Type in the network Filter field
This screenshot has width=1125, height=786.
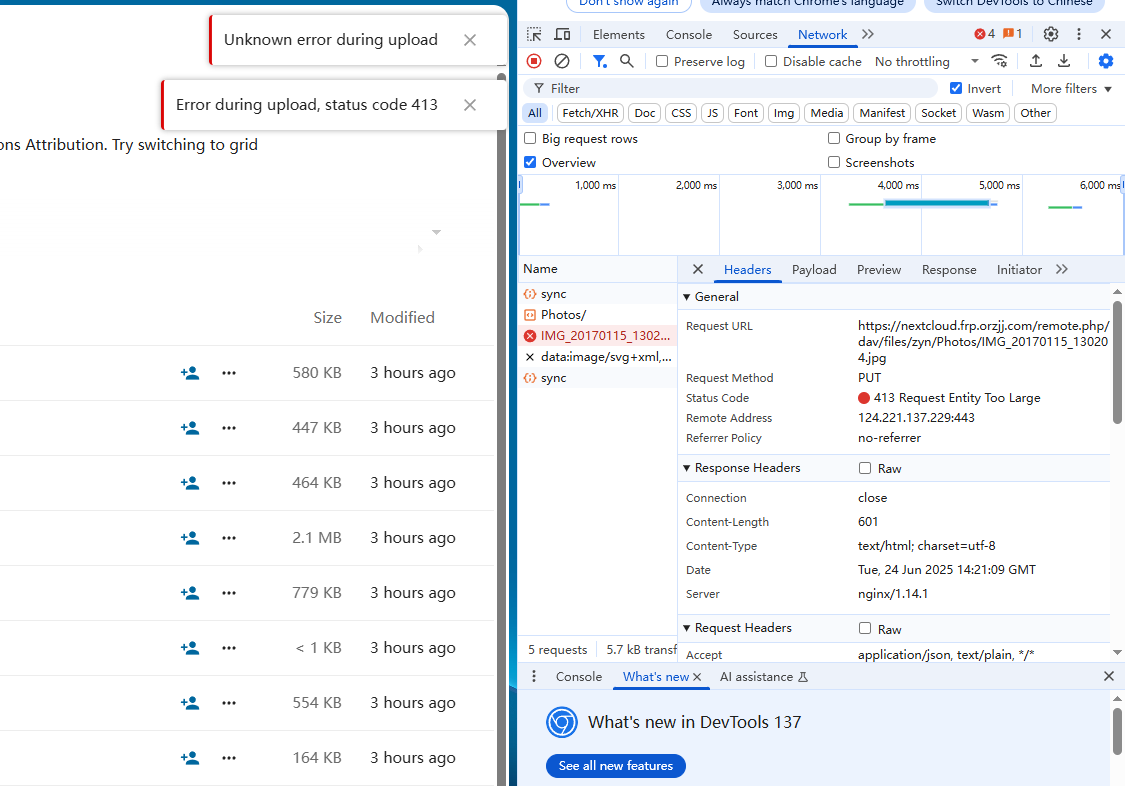740,88
